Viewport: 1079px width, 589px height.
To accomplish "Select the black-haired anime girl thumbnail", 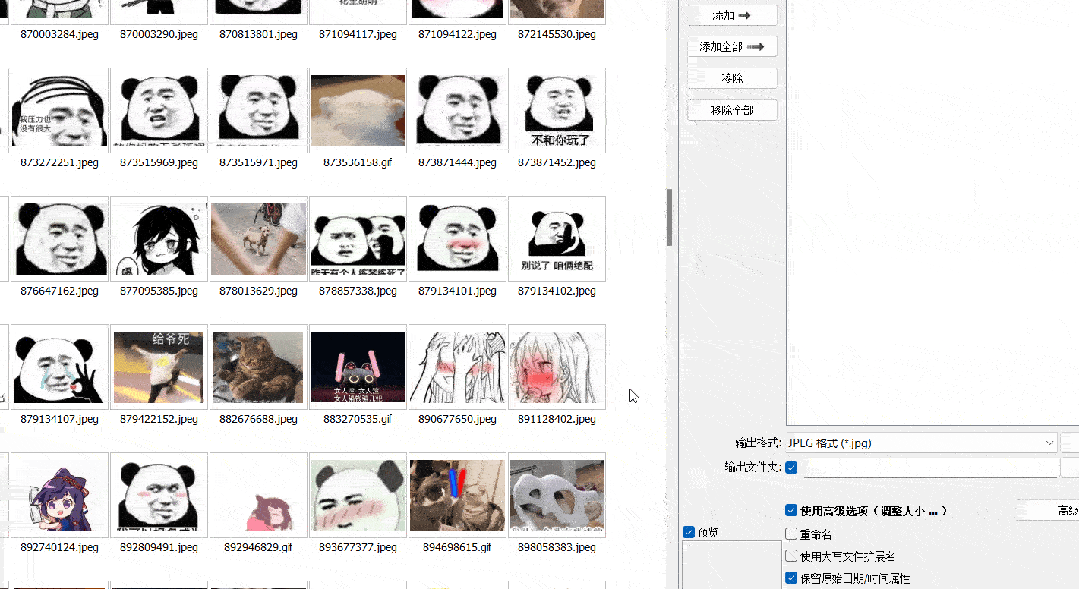I will coord(159,239).
